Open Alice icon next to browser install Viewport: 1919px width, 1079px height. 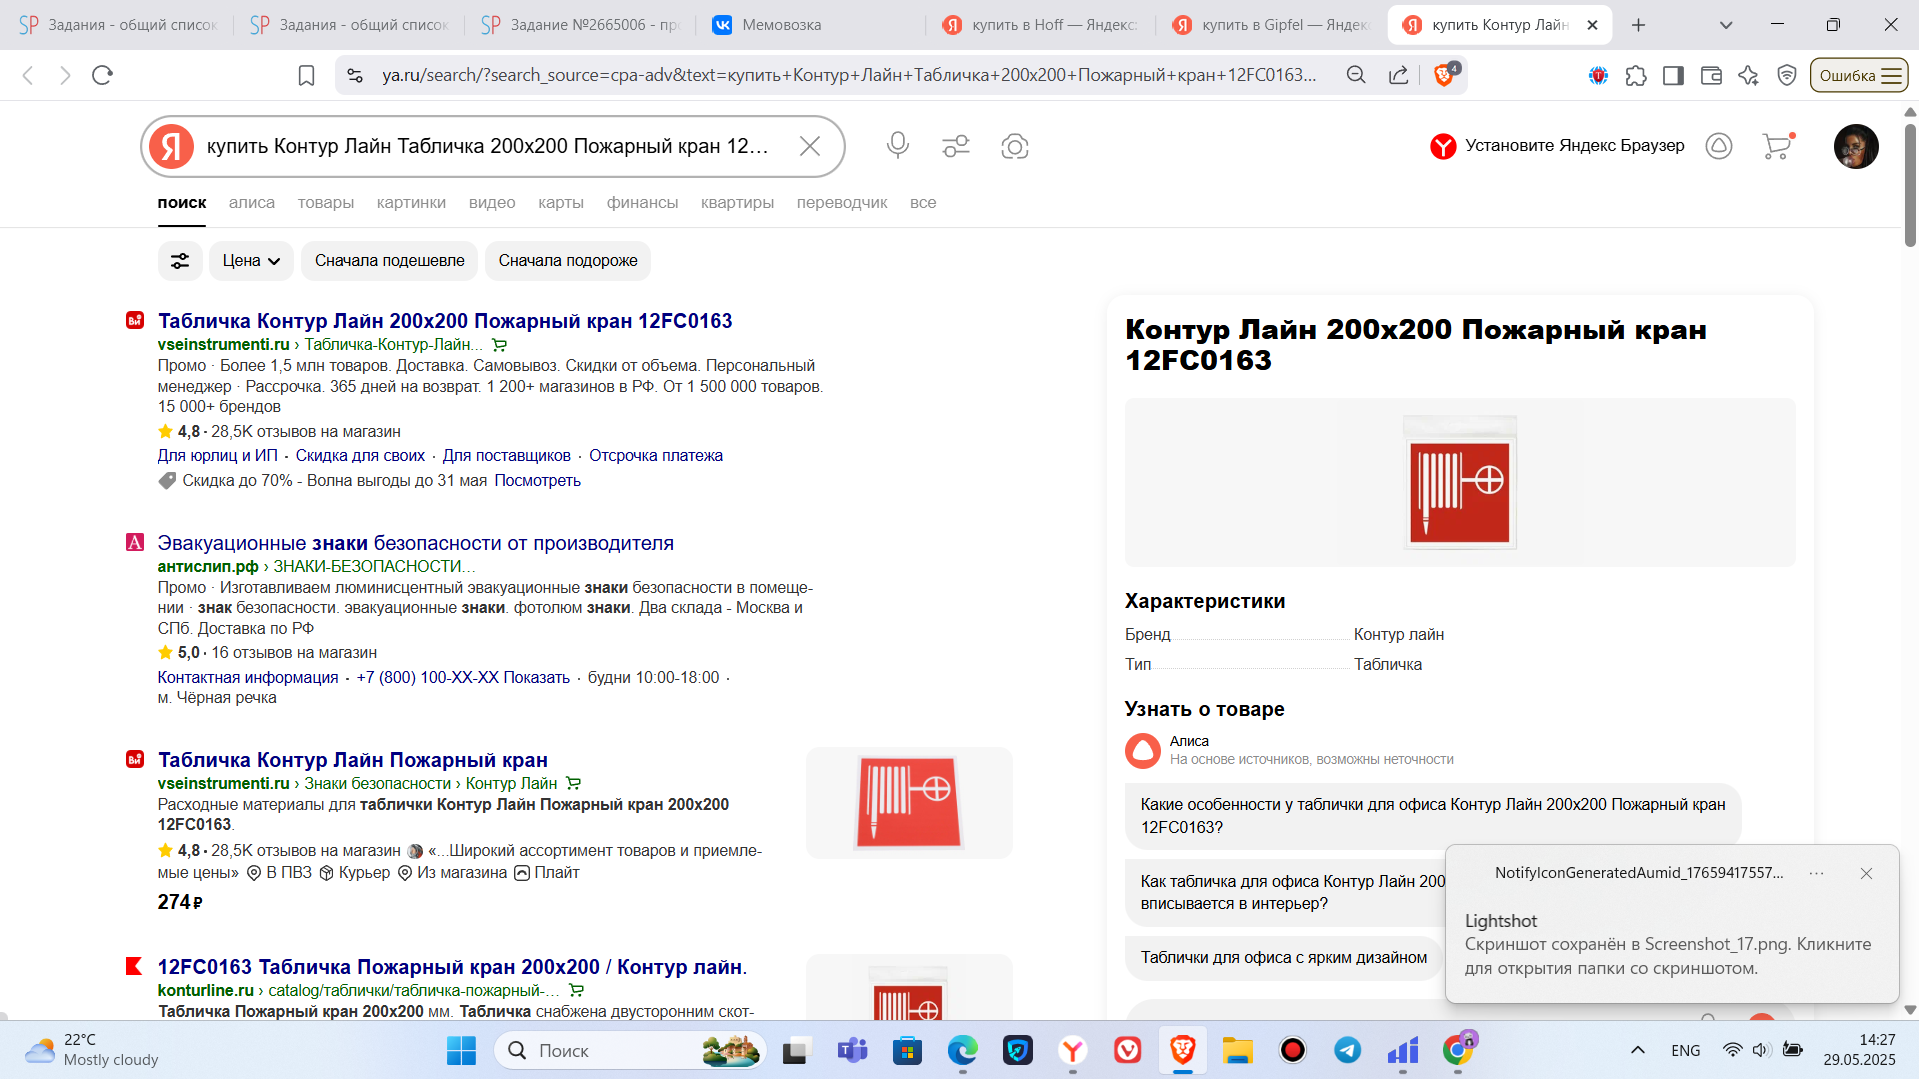click(x=1719, y=146)
